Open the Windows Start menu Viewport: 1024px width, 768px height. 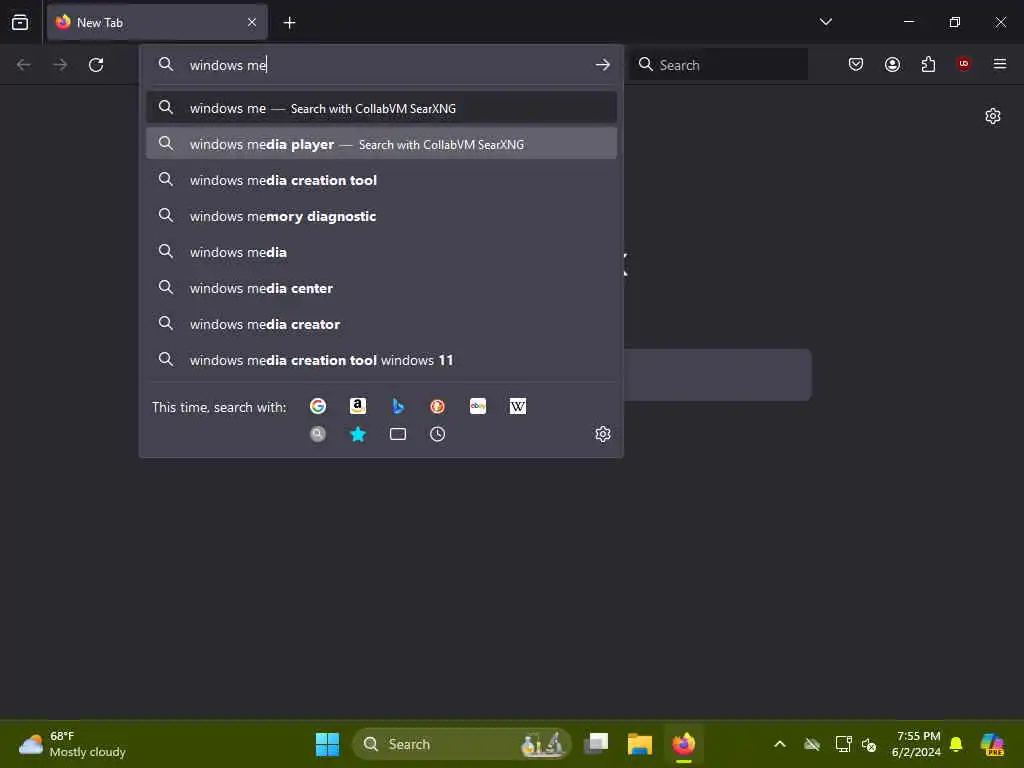[x=327, y=744]
